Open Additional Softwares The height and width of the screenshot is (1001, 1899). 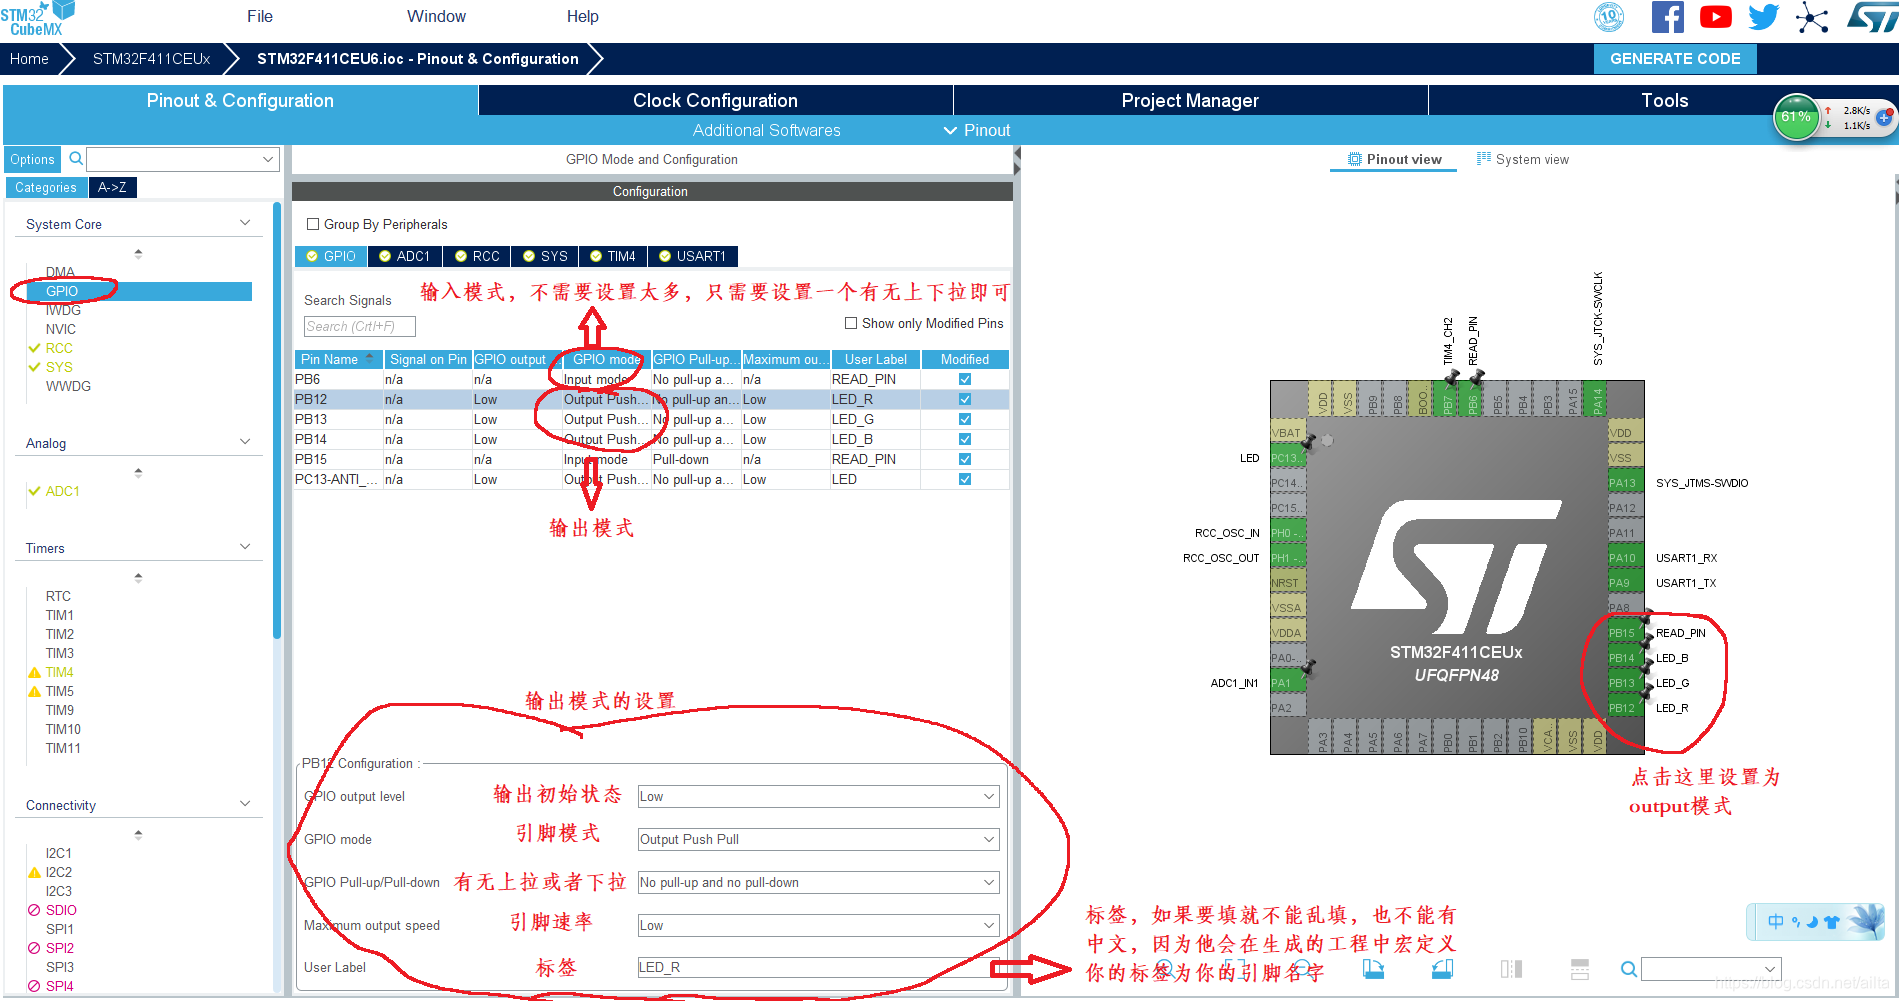pos(766,130)
